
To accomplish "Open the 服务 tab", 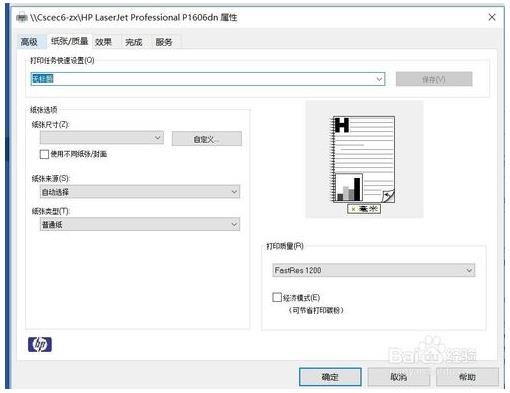I will [x=164, y=42].
